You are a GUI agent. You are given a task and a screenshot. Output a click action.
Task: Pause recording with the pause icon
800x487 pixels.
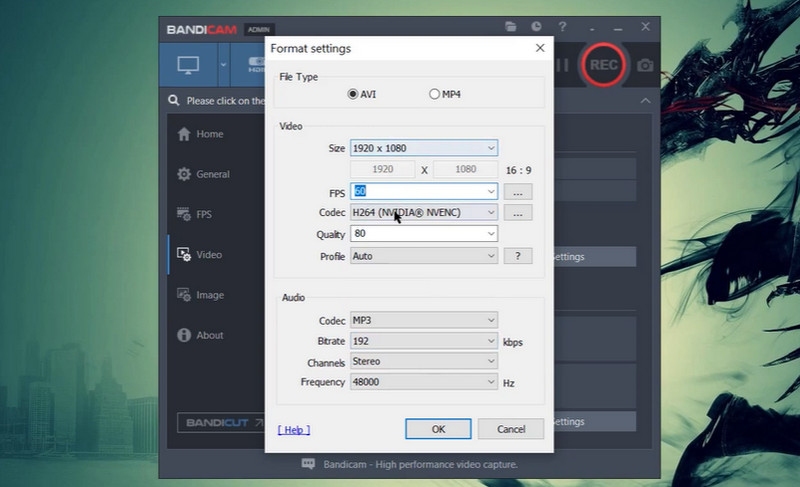[x=562, y=65]
